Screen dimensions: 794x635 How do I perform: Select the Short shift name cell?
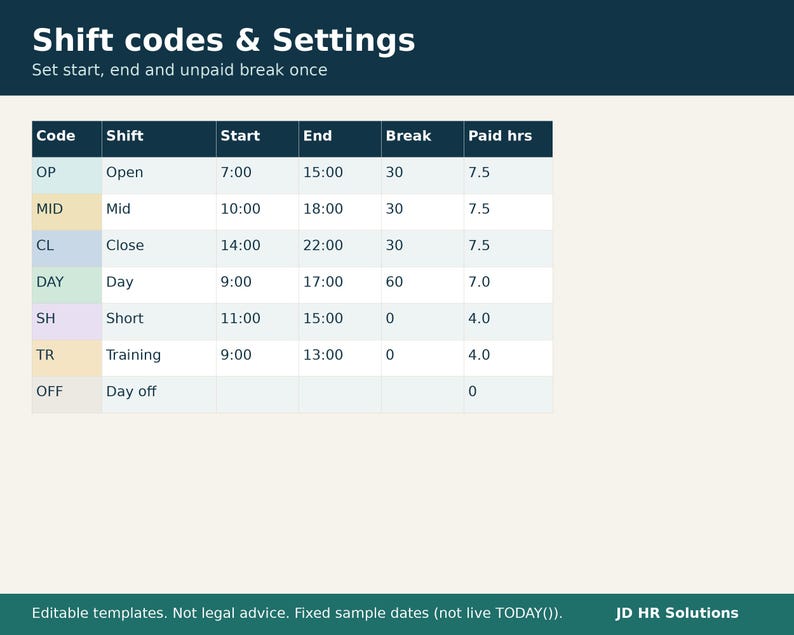pos(159,321)
